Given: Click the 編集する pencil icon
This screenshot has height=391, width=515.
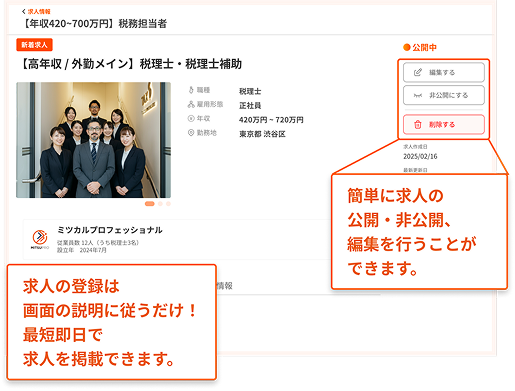Looking at the screenshot, I should point(418,72).
